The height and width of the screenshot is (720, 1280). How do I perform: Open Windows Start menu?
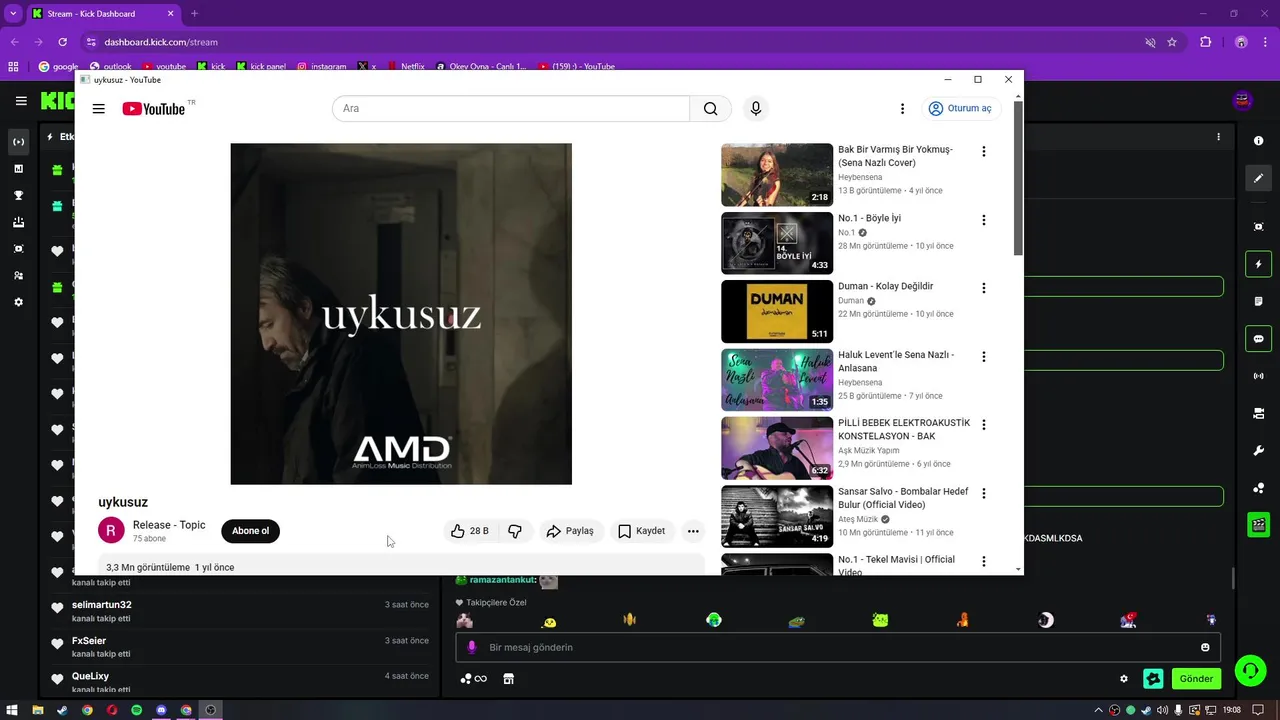click(13, 710)
